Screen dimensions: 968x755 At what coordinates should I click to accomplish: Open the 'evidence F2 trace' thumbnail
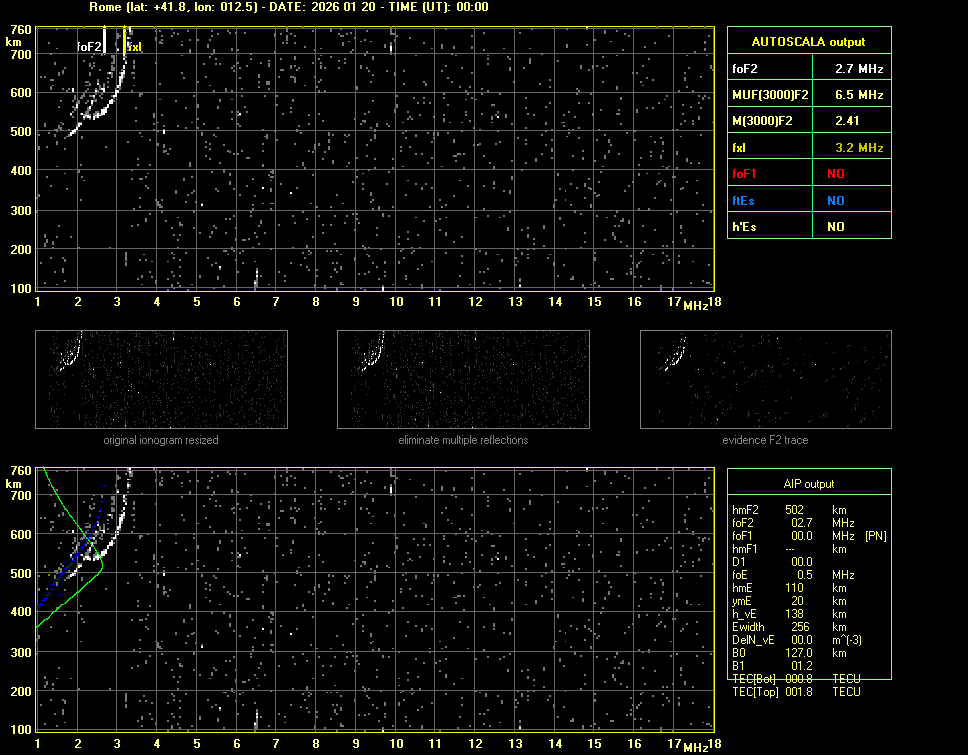pos(765,379)
